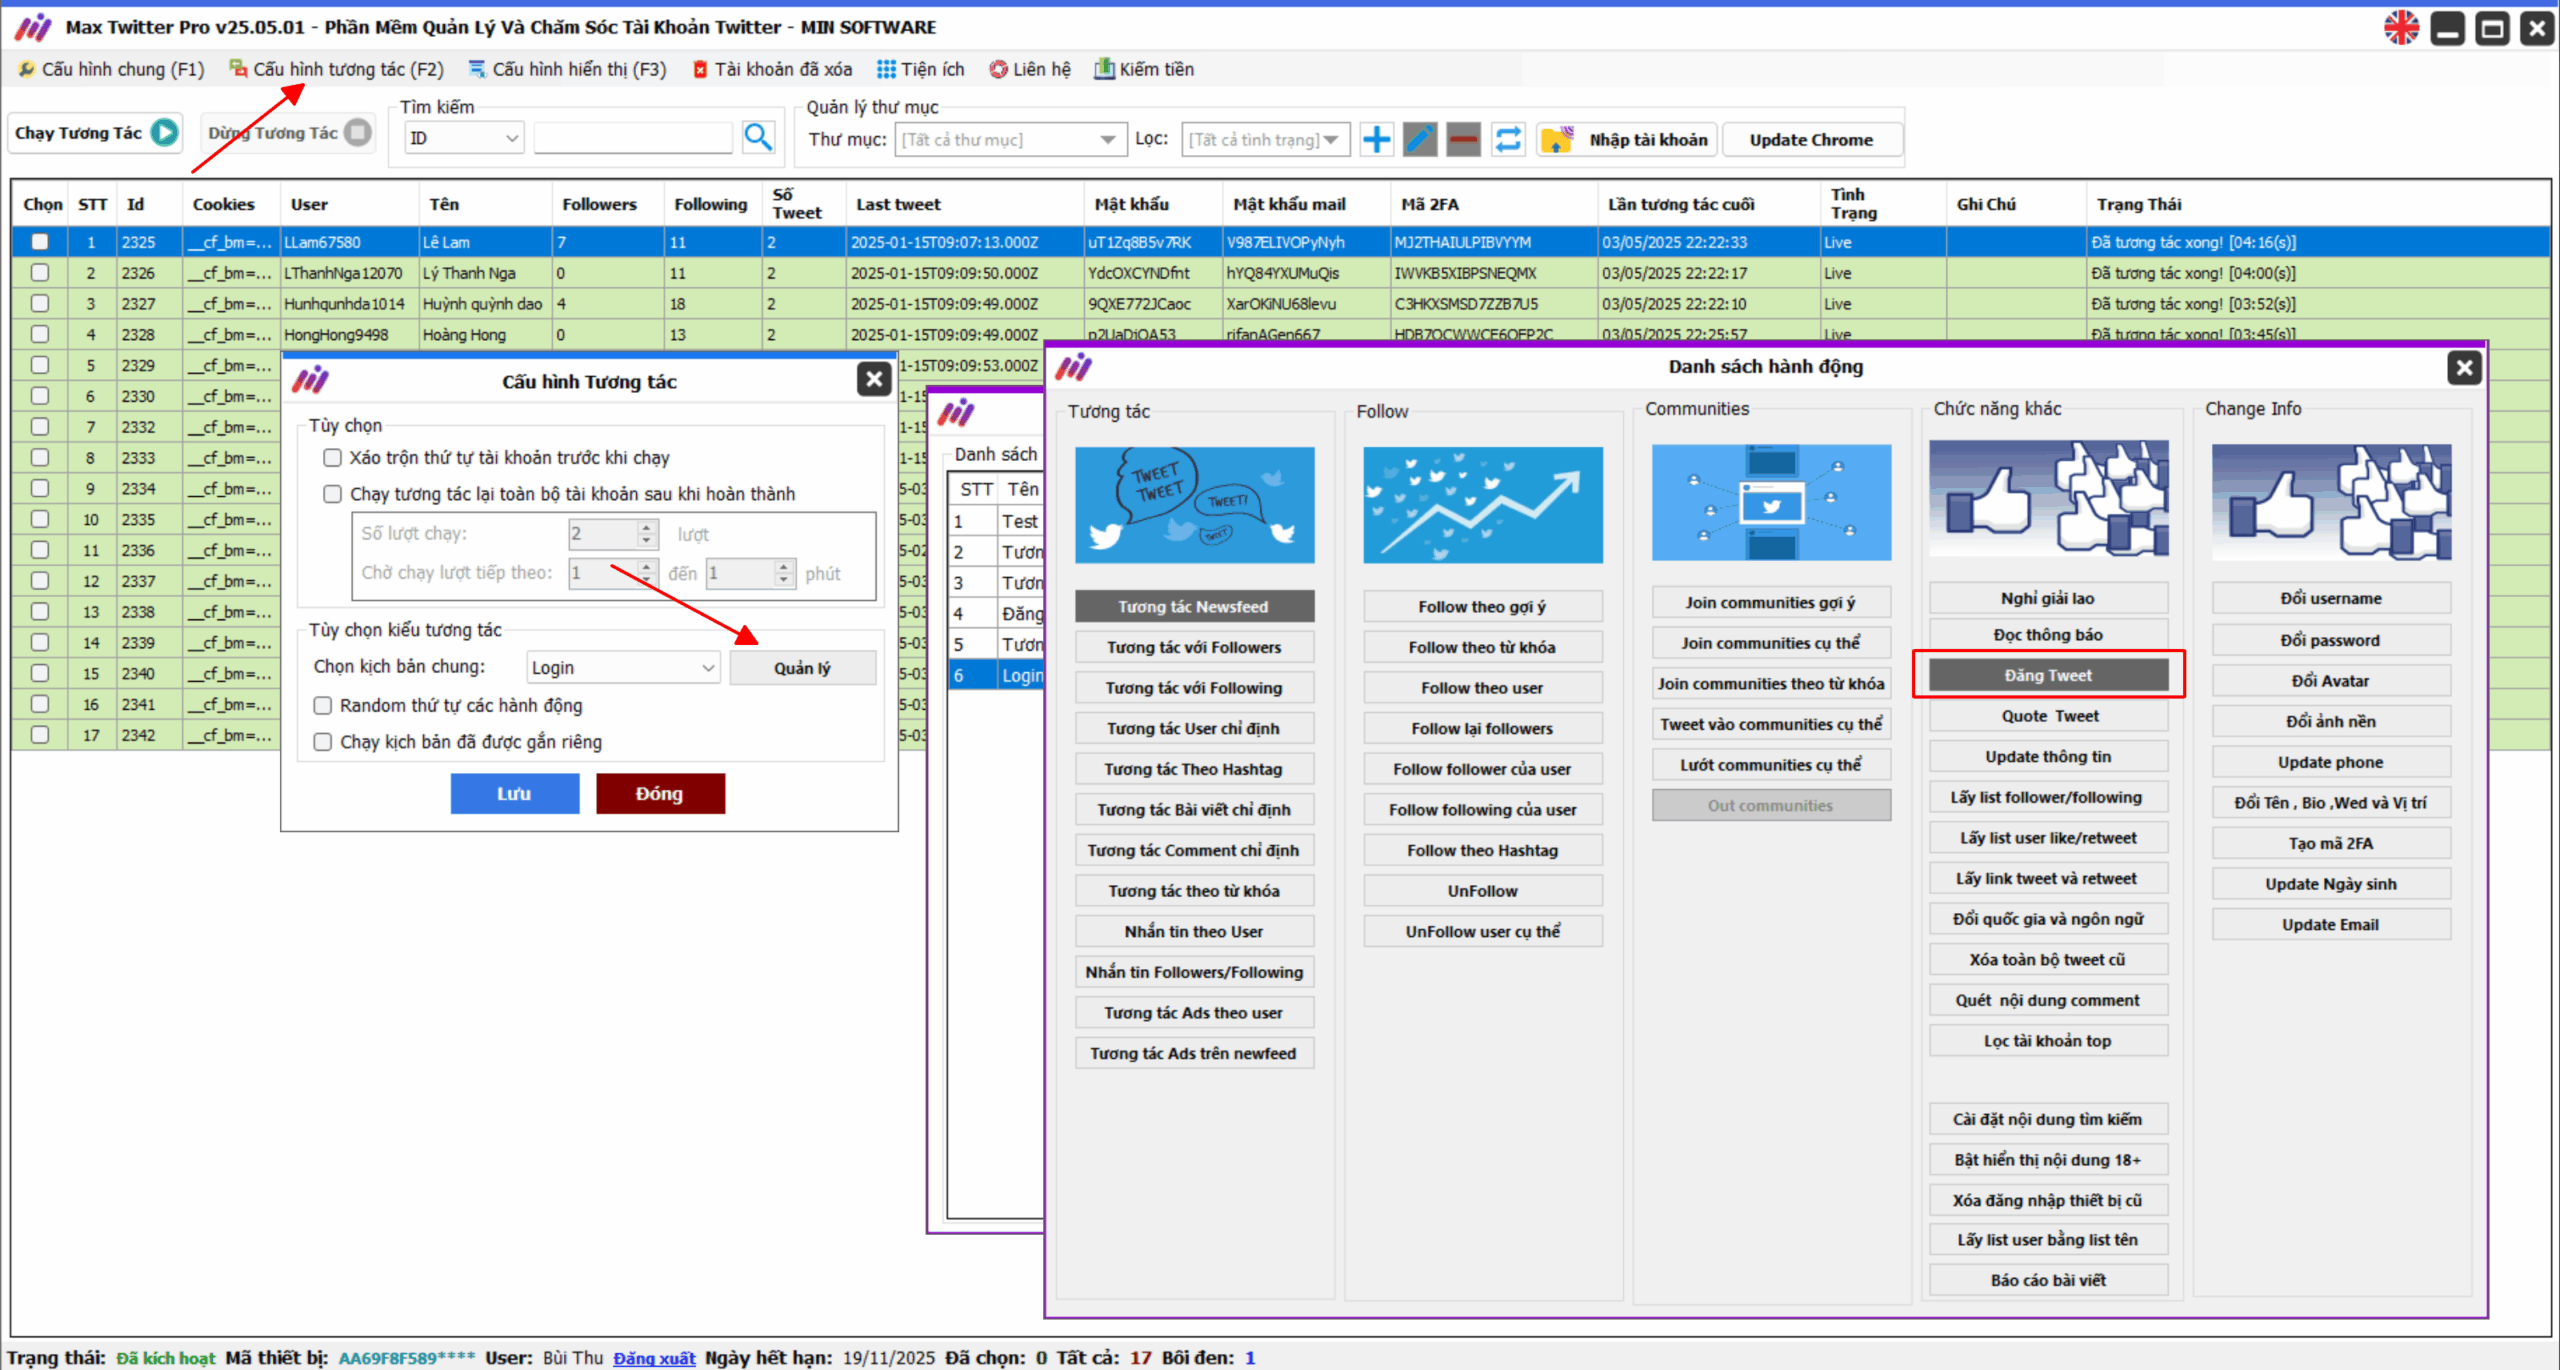Click the thumbs-up image under Chức năng khác

click(x=2048, y=498)
